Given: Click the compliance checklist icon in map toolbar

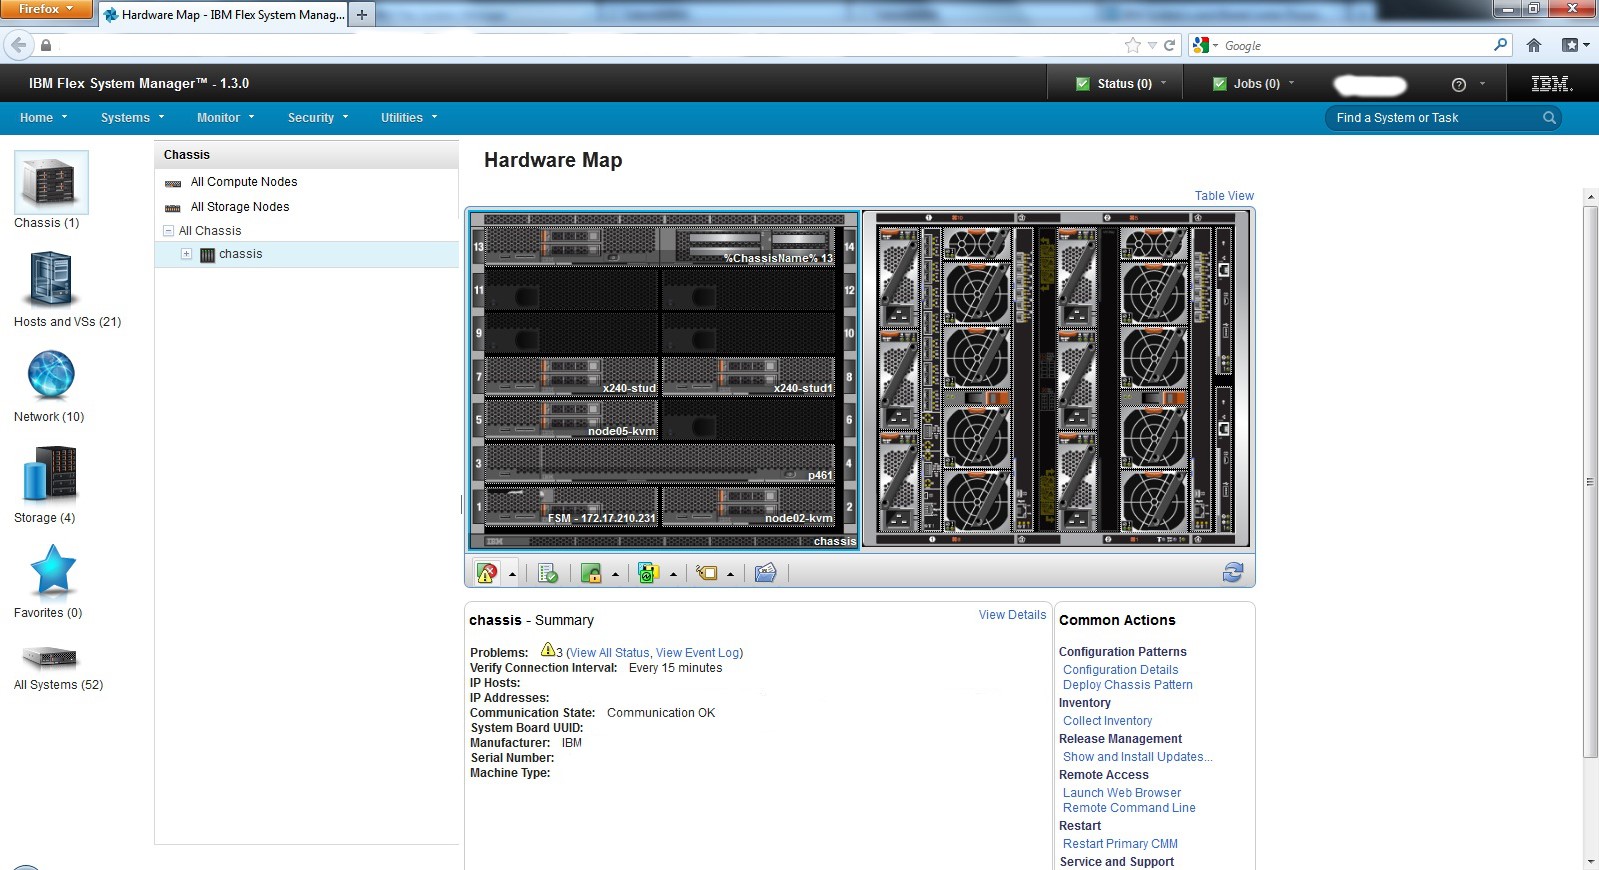Looking at the screenshot, I should [547, 573].
